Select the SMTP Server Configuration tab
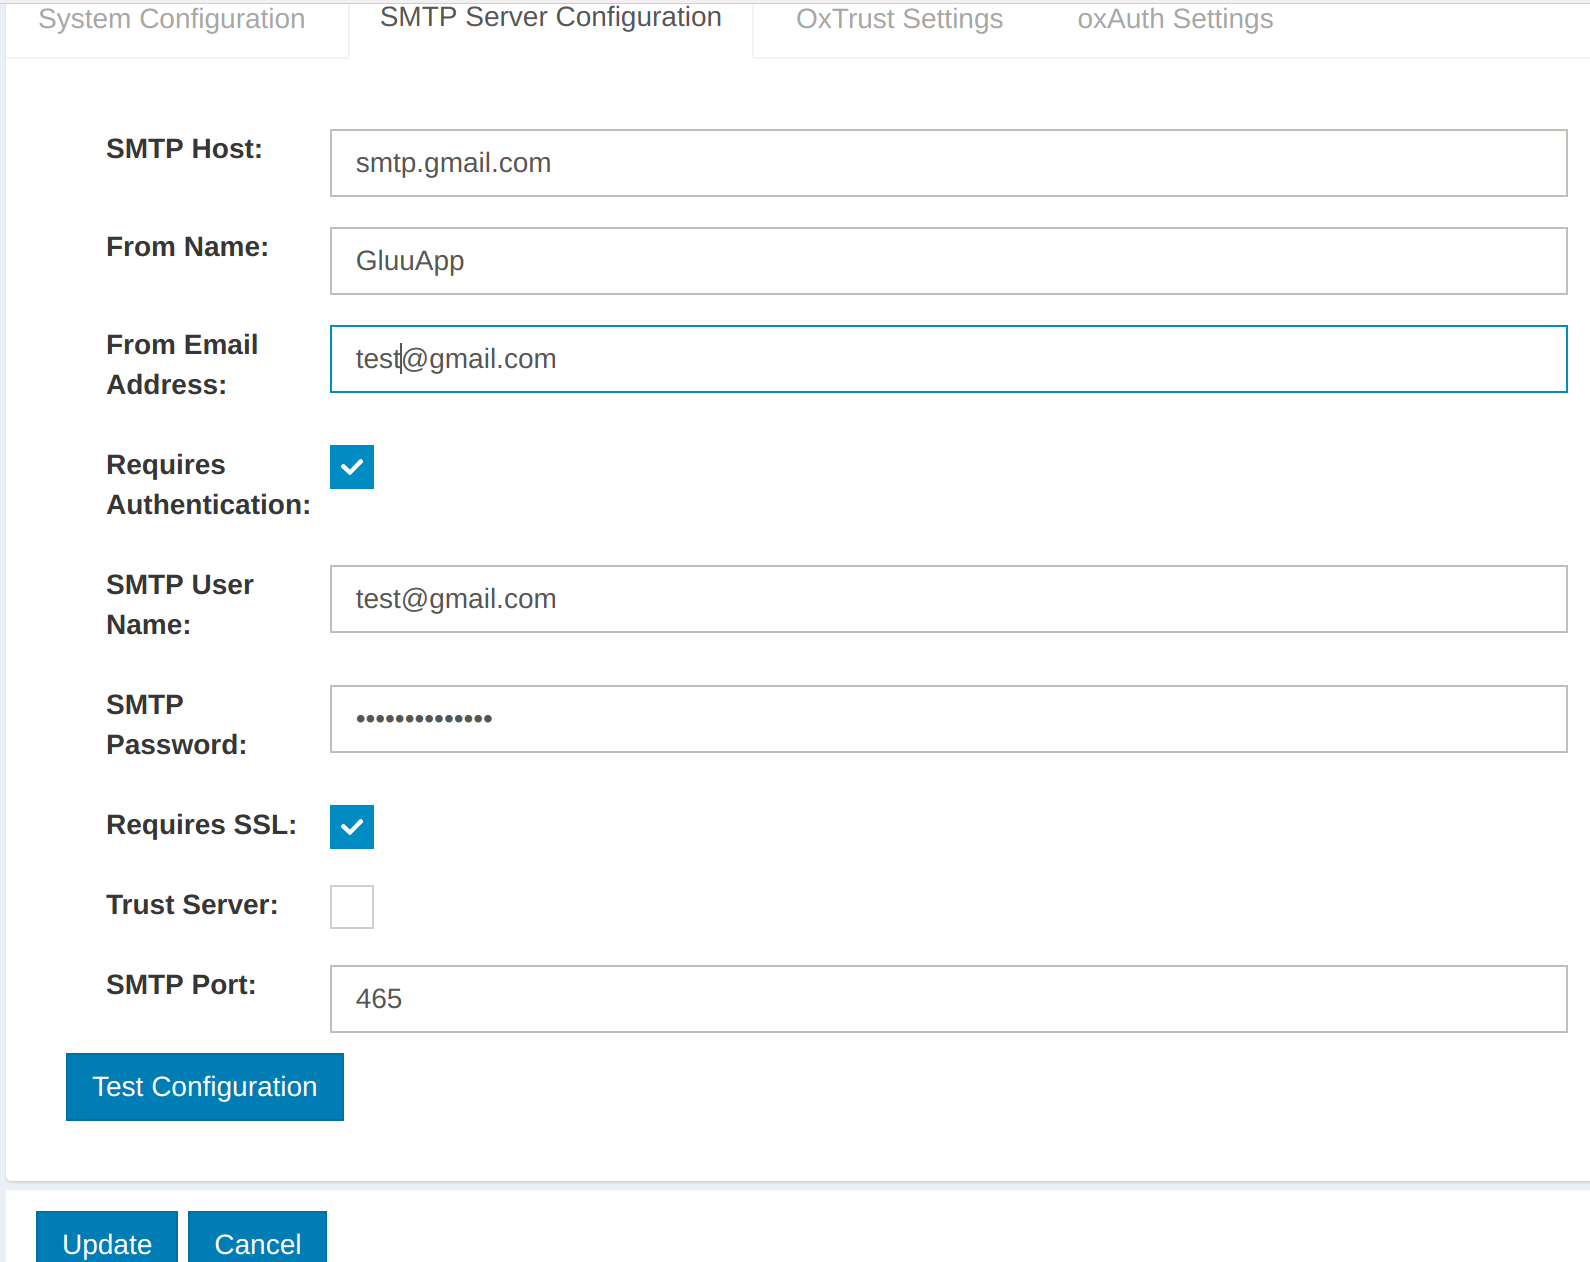Image resolution: width=1590 pixels, height=1262 pixels. click(550, 18)
